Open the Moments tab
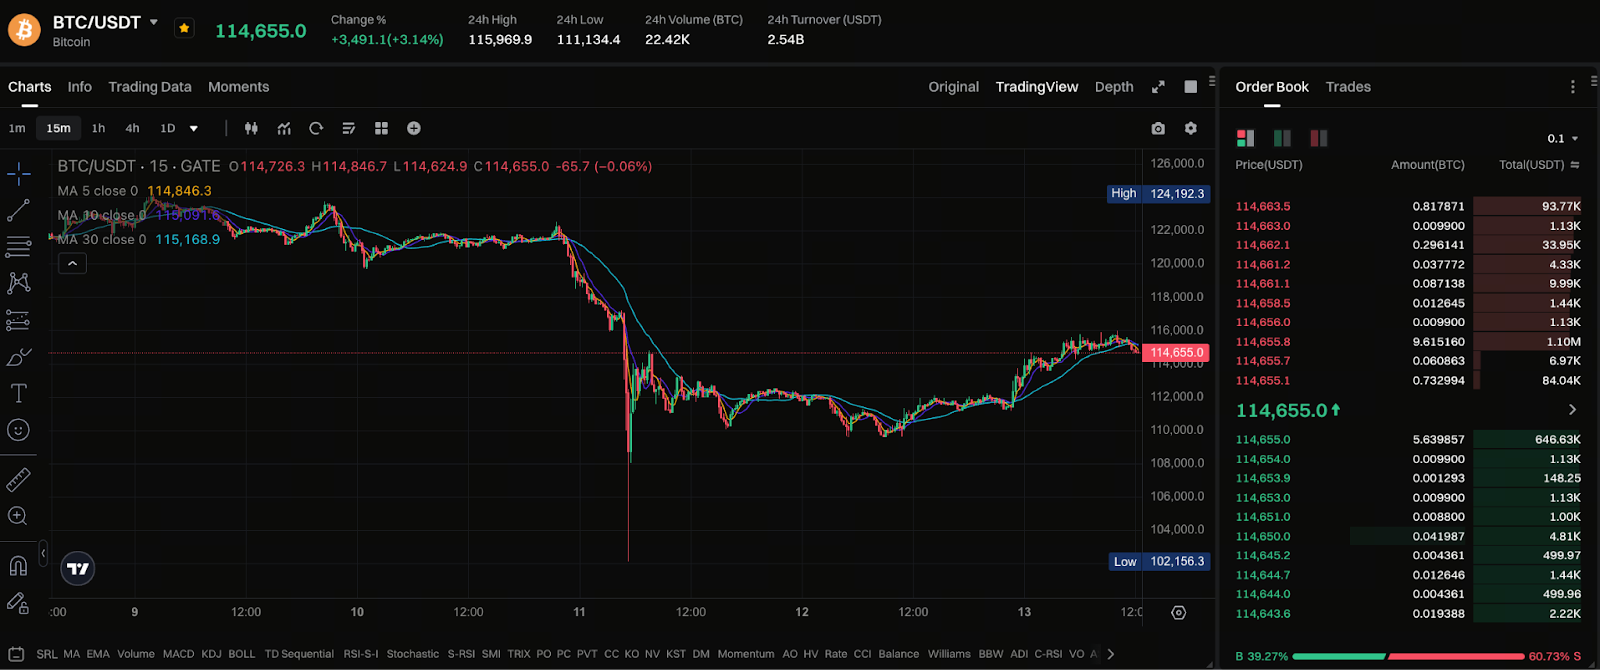Screen dimensions: 1600x670 239,87
